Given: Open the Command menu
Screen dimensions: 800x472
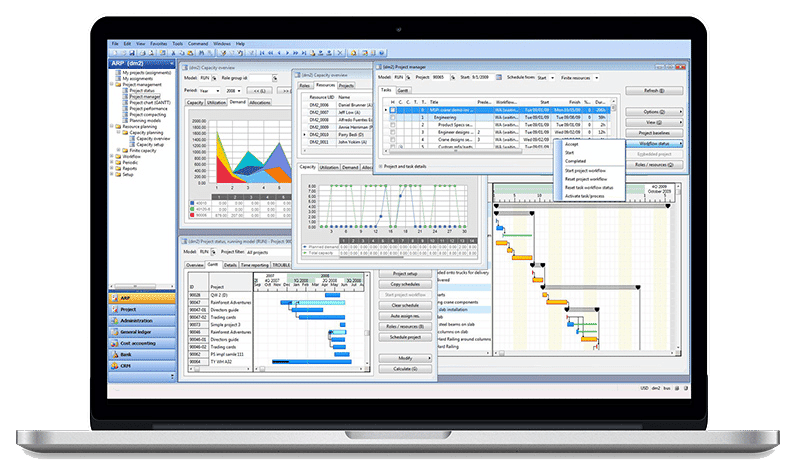Looking at the screenshot, I should point(198,44).
